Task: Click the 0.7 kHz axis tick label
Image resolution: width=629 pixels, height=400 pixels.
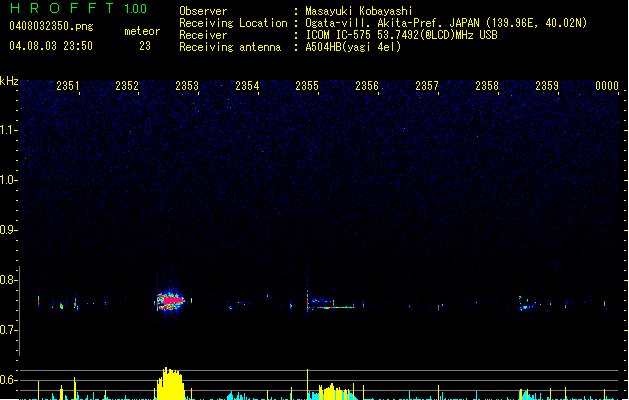Action: coord(9,330)
